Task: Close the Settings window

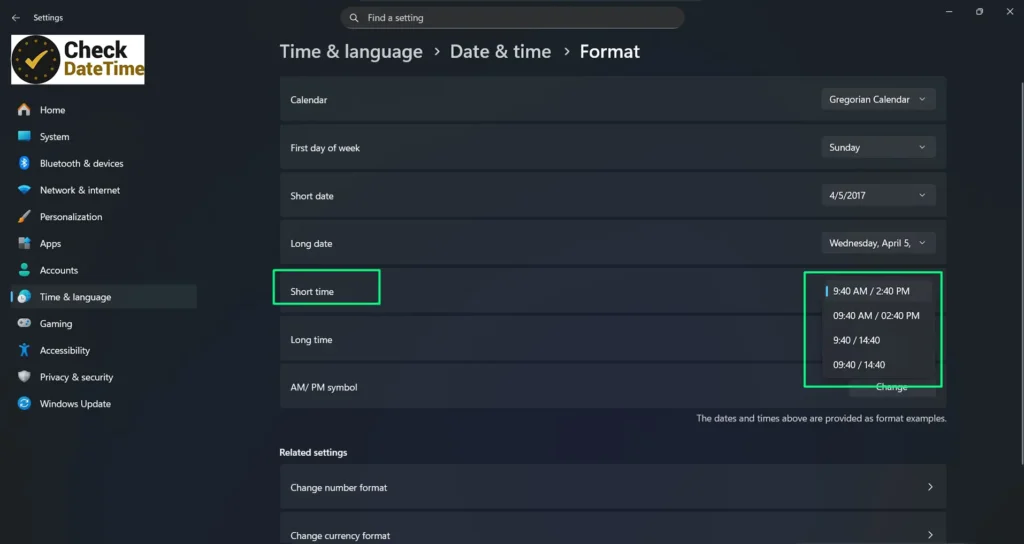Action: point(1010,12)
